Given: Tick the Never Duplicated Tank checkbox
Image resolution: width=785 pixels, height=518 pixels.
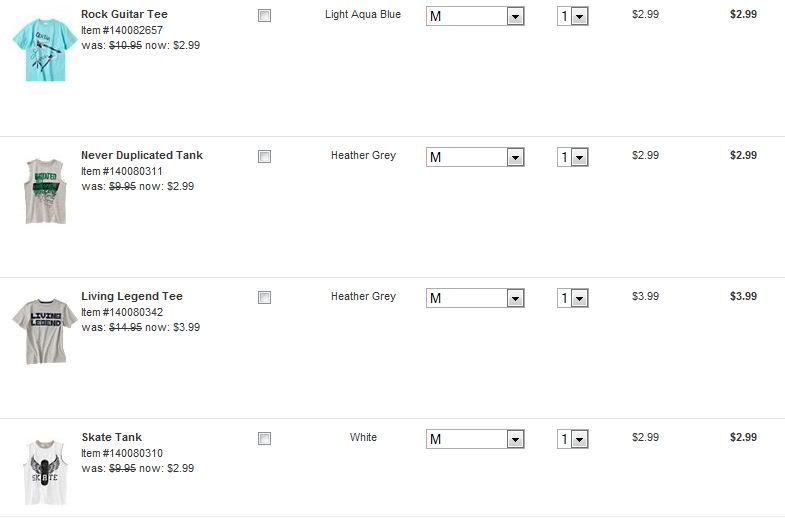Looking at the screenshot, I should [264, 157].
